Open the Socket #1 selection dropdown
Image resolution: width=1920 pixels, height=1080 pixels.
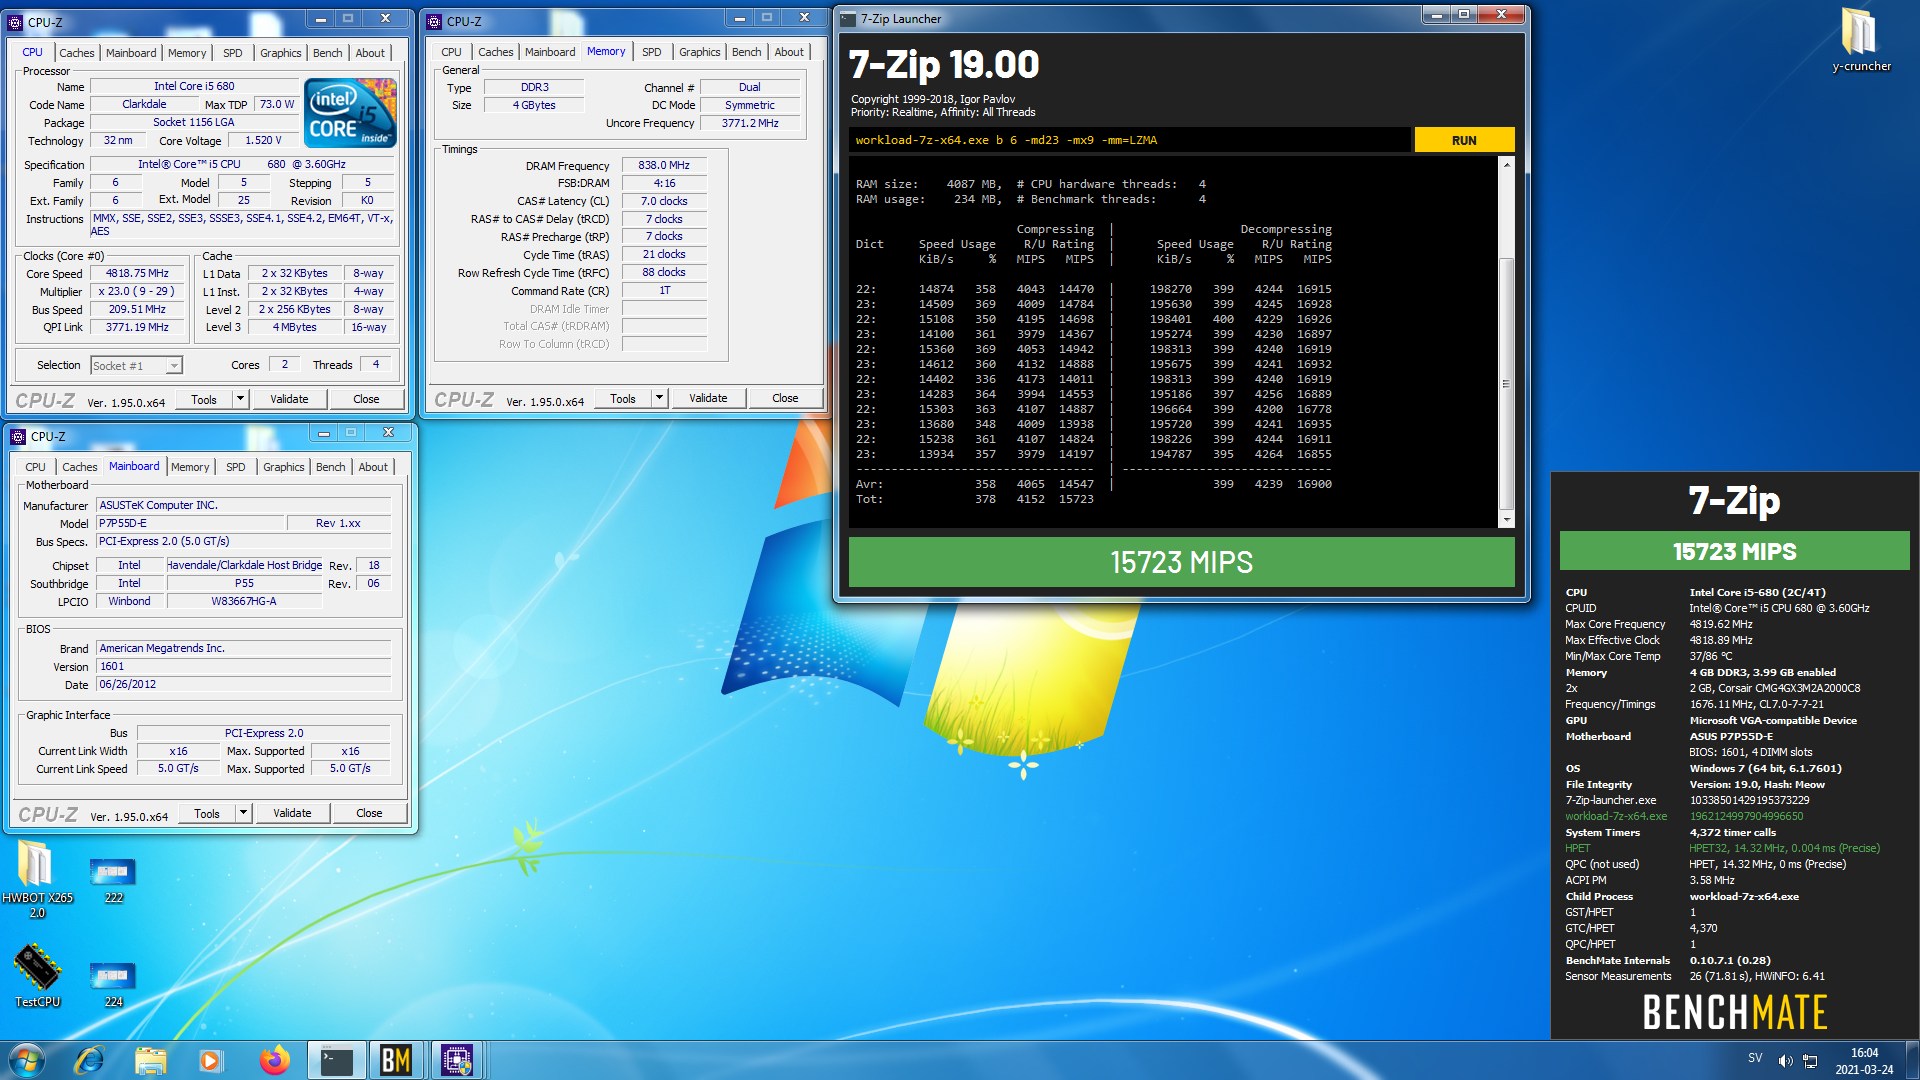coord(136,366)
